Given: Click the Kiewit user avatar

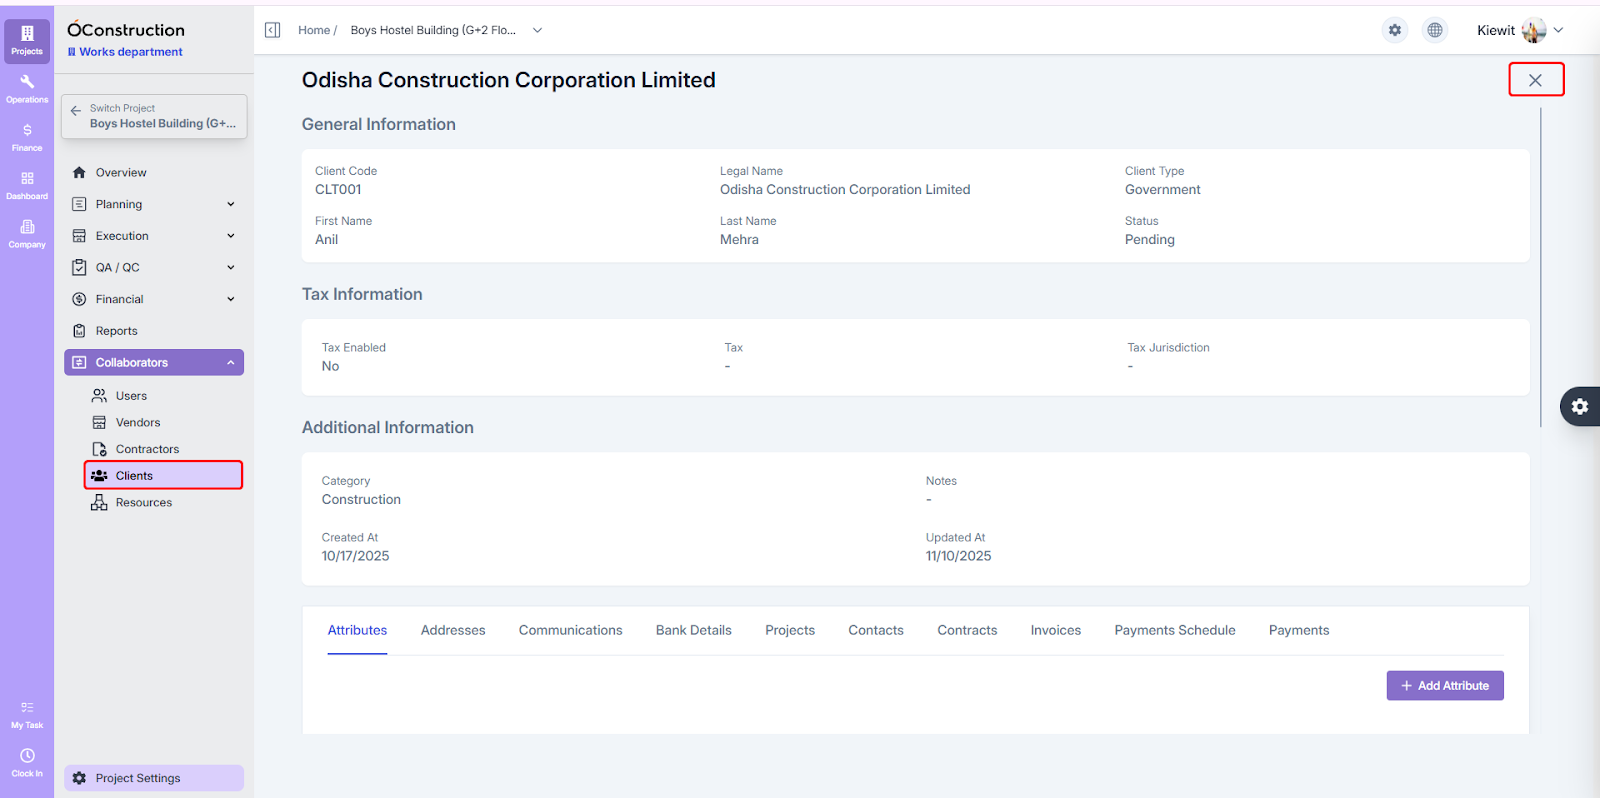Looking at the screenshot, I should click(x=1534, y=30).
